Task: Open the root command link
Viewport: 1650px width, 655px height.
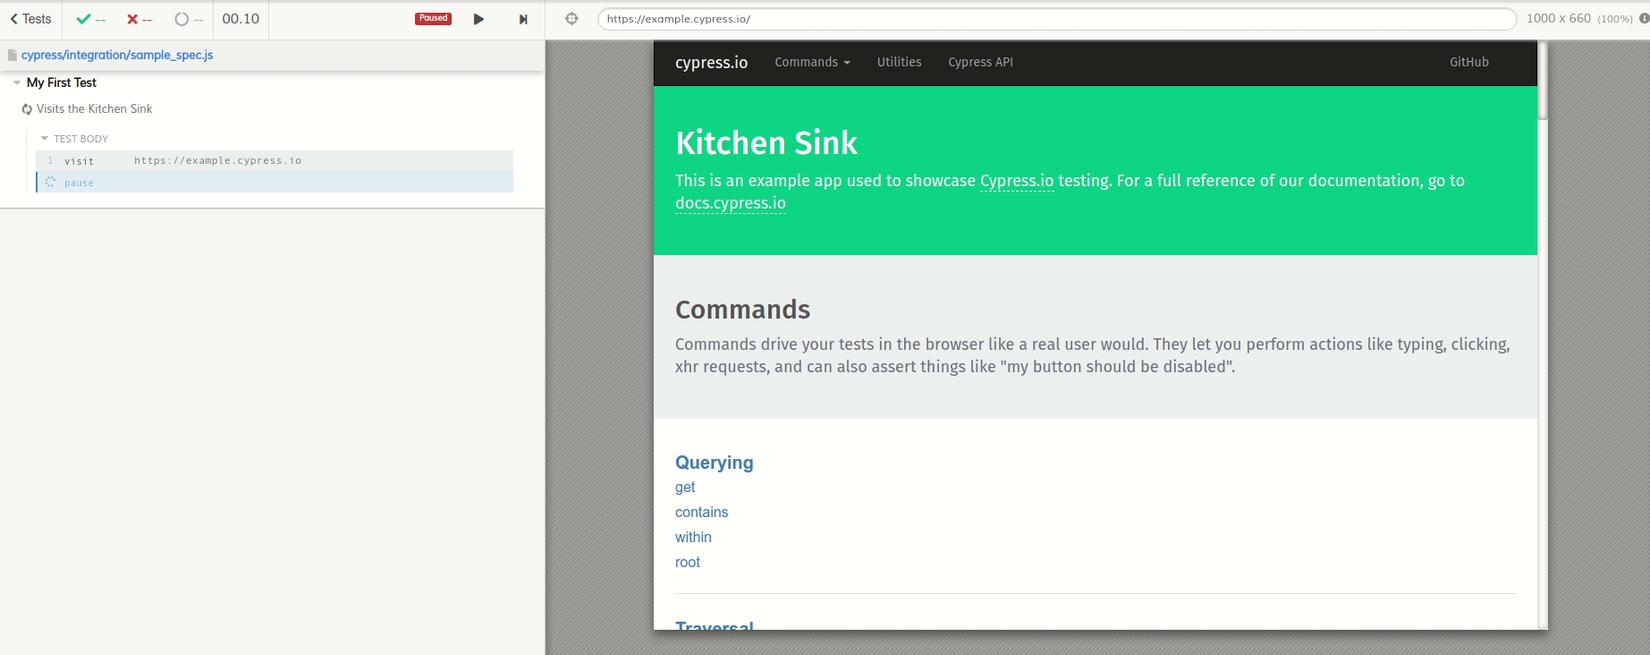Action: click(x=687, y=562)
